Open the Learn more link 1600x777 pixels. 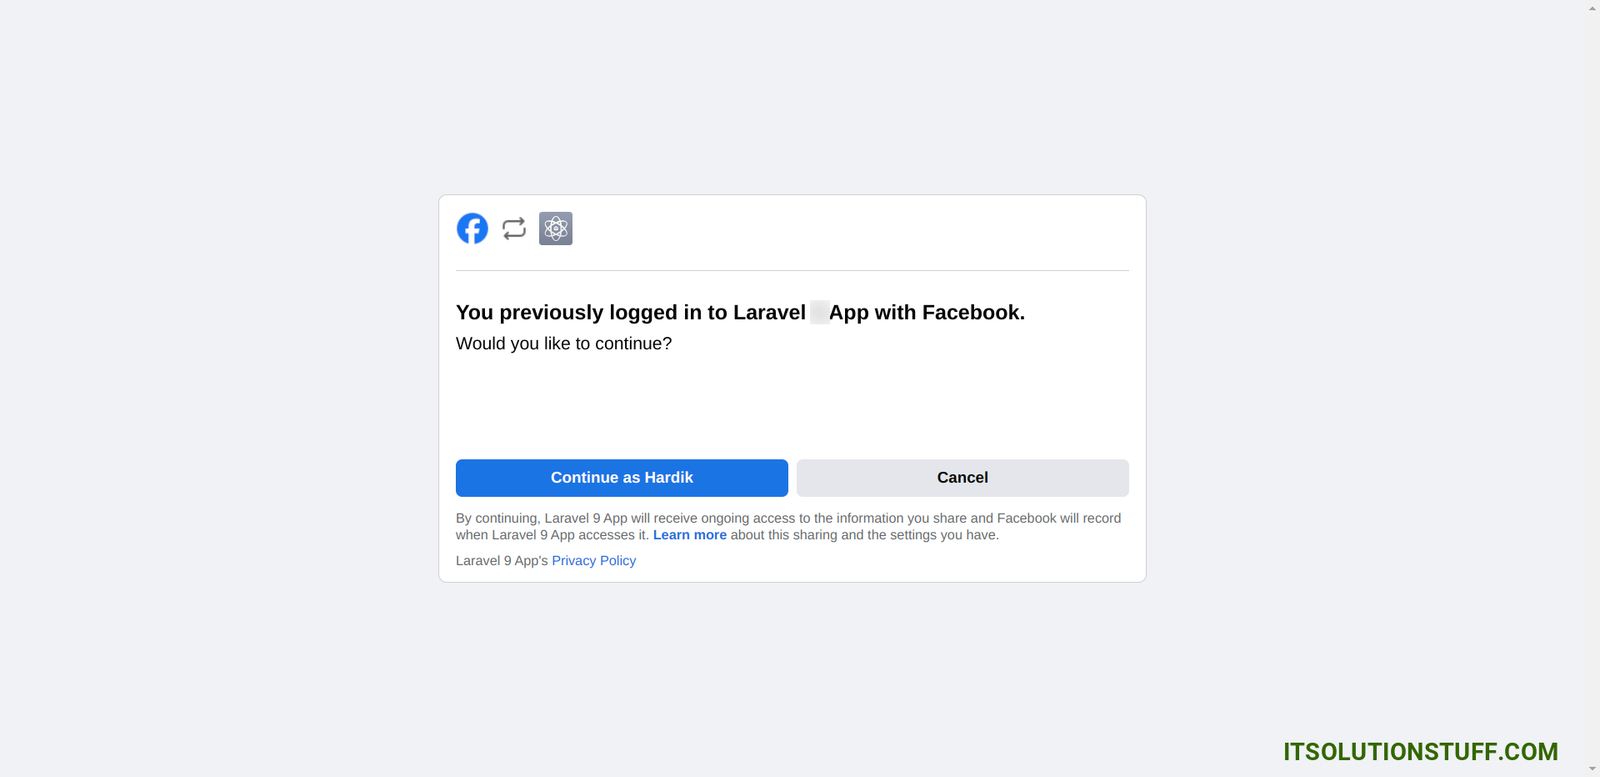689,535
